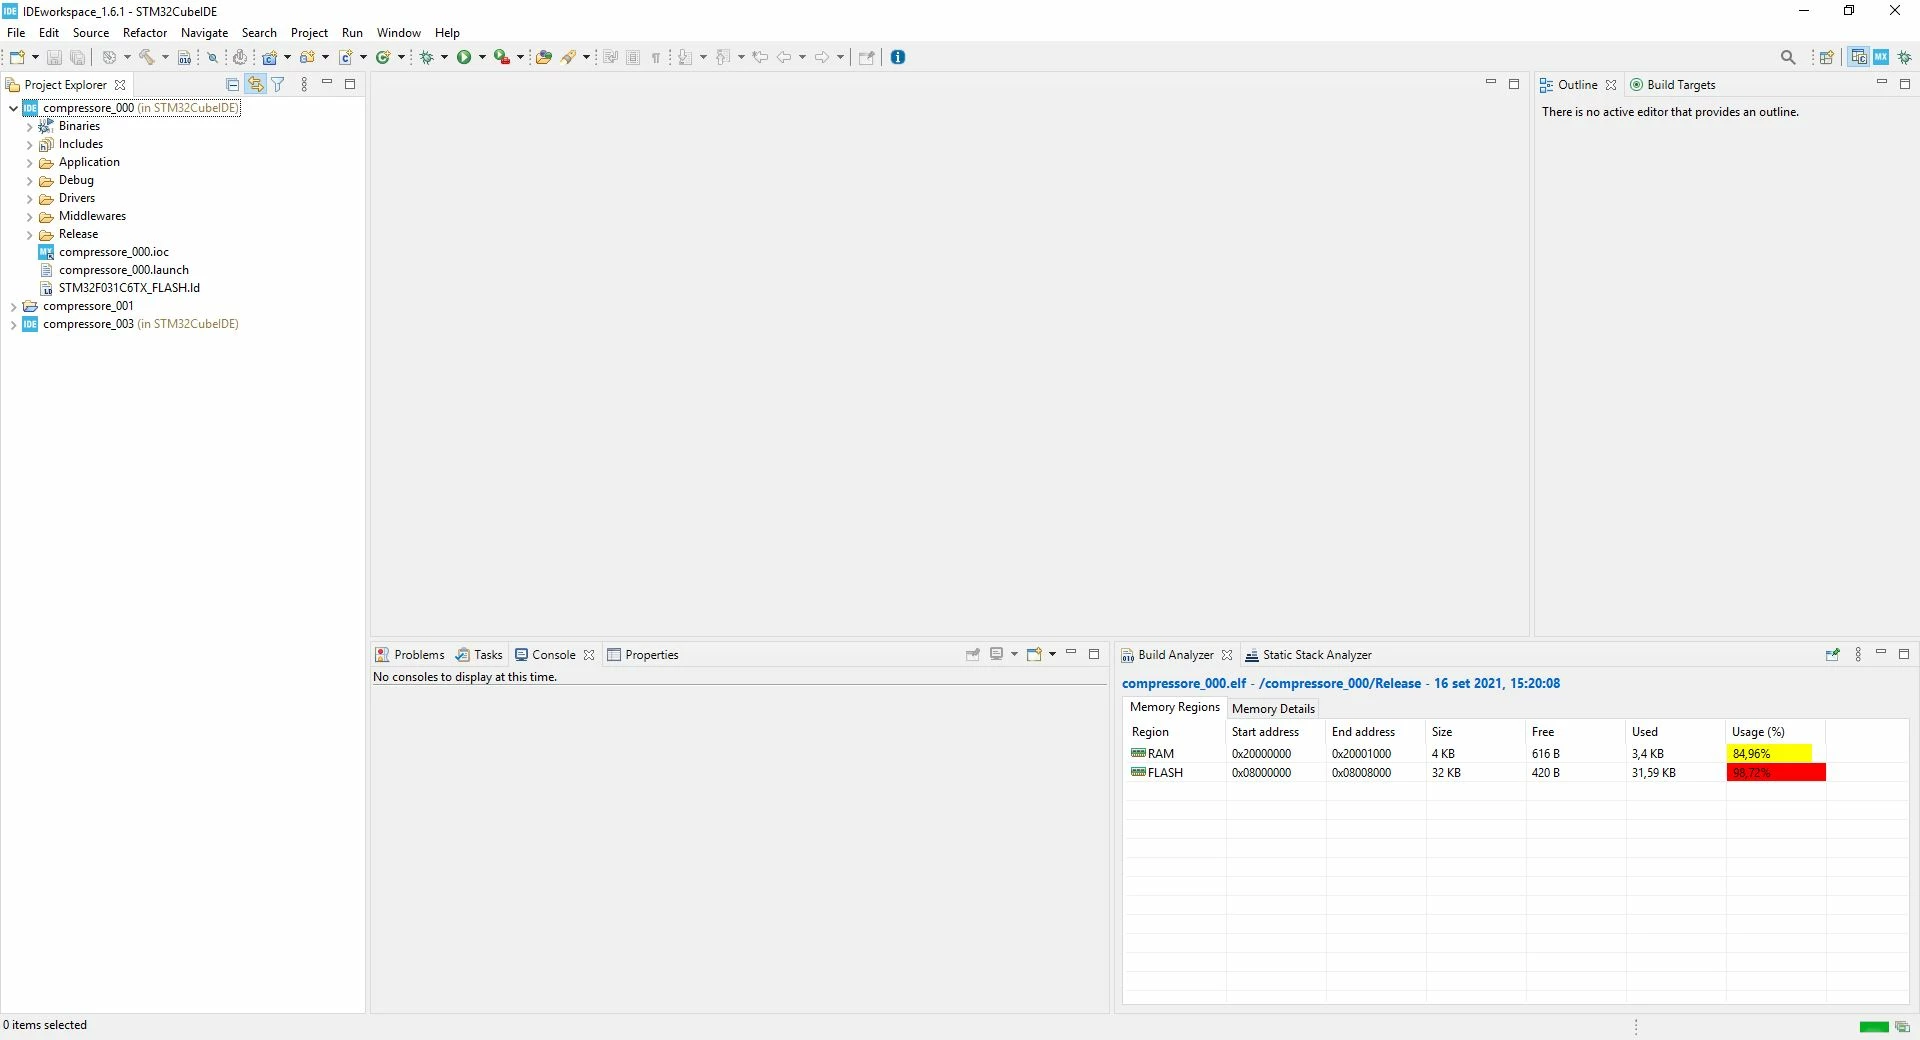This screenshot has height=1040, width=1920.
Task: Expand the compressore_003 project
Action: pos(13,324)
